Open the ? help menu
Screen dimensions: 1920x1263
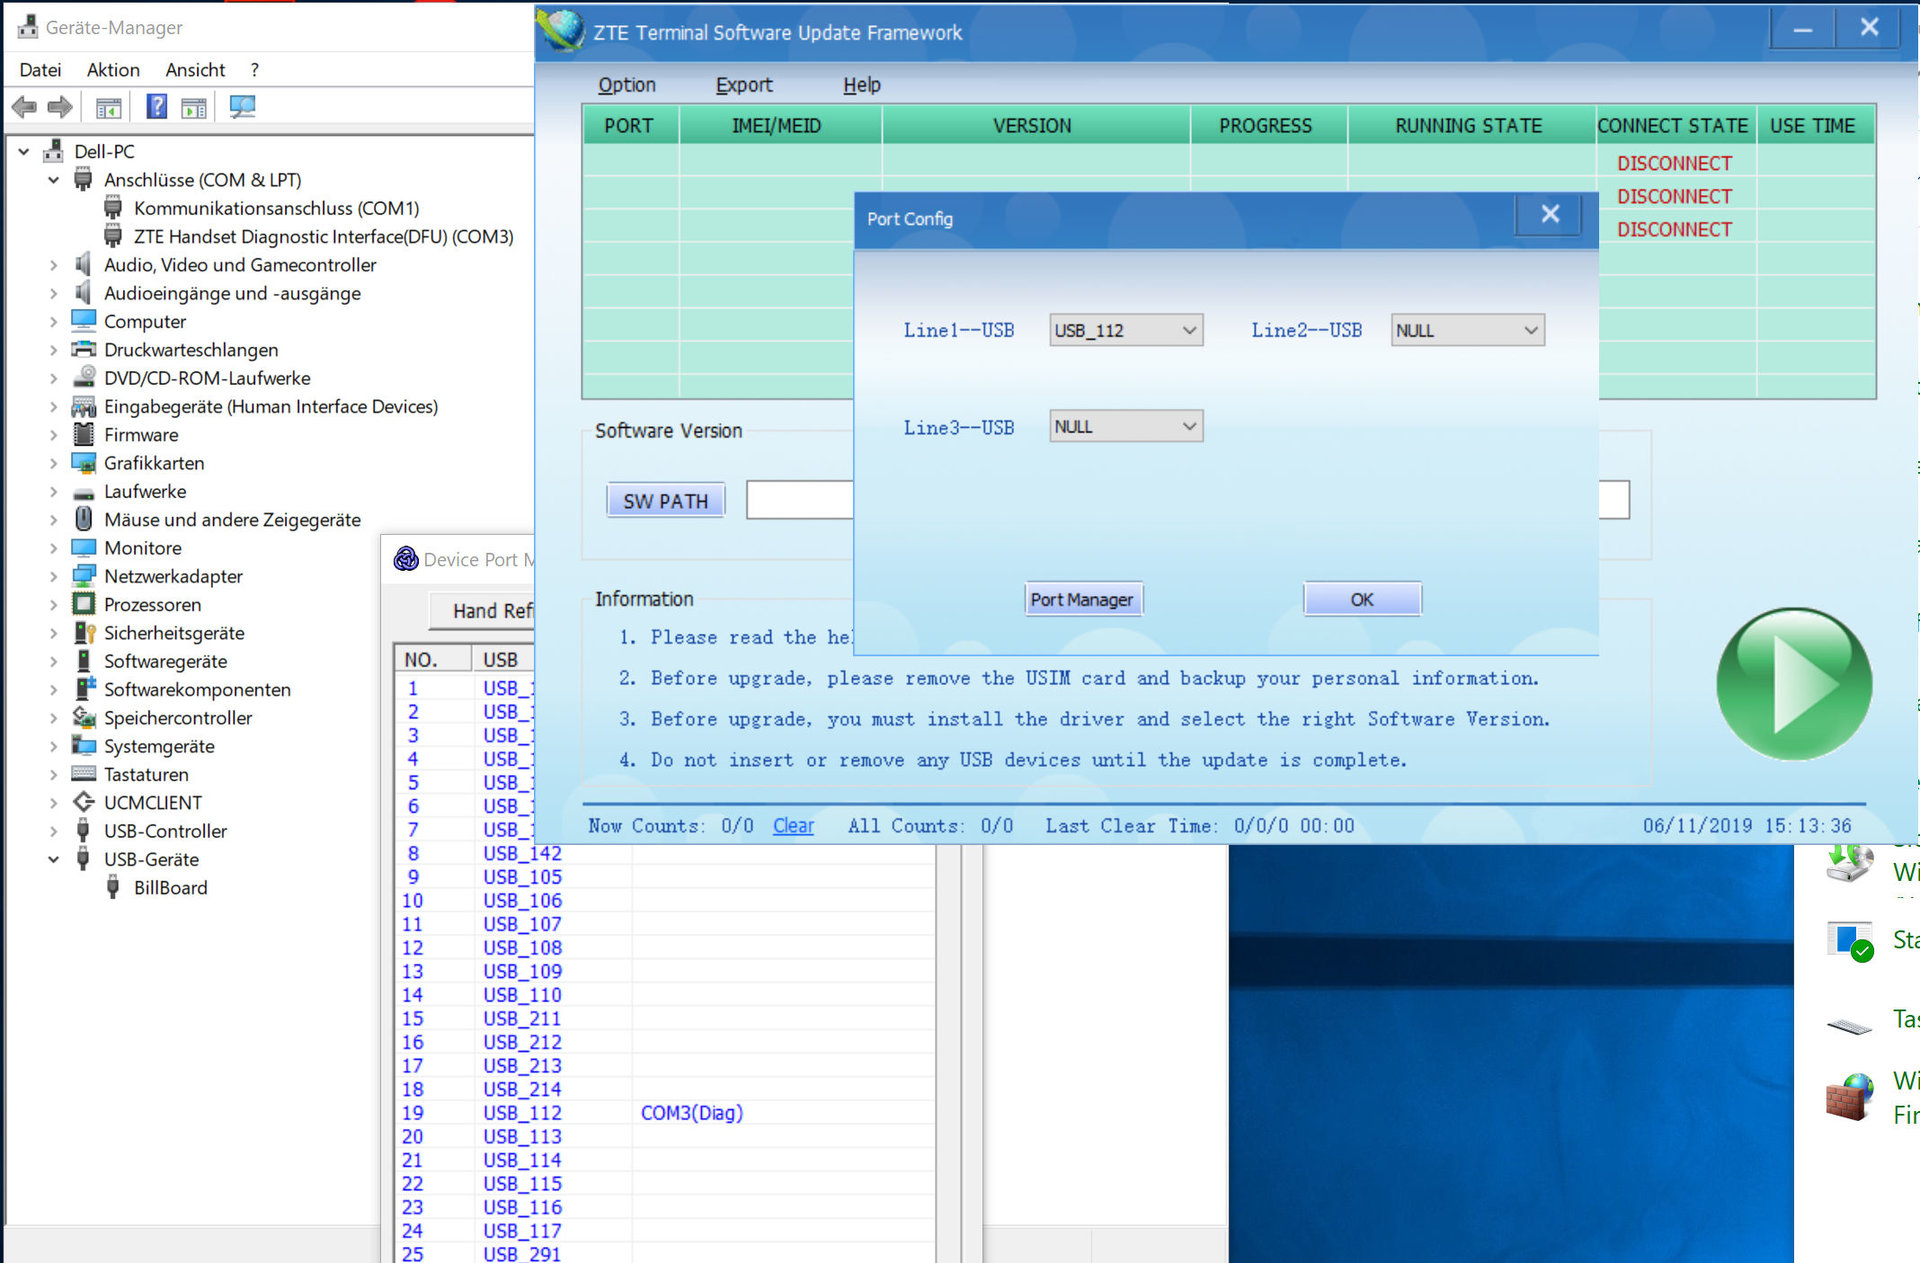255,70
